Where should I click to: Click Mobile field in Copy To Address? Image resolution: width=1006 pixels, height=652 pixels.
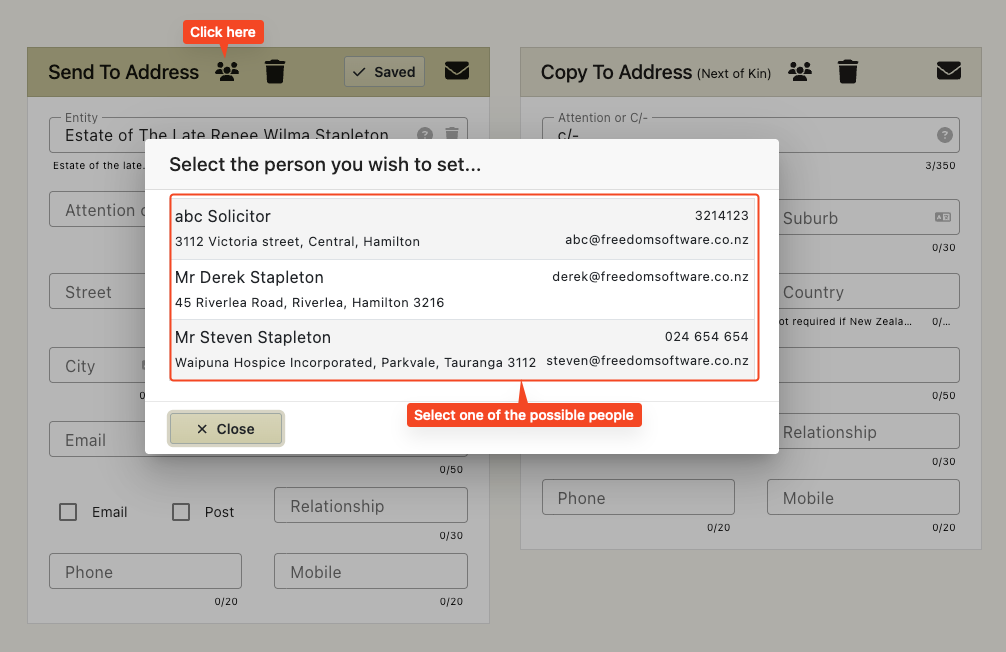tap(864, 497)
